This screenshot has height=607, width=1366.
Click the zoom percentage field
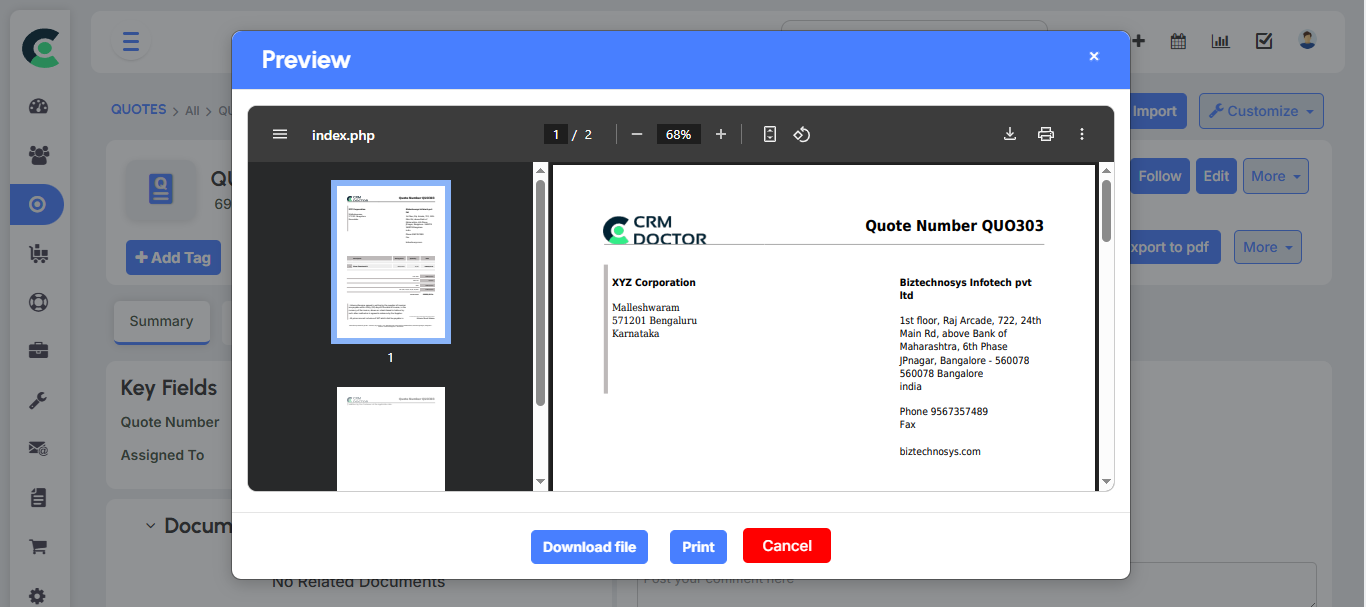click(678, 134)
